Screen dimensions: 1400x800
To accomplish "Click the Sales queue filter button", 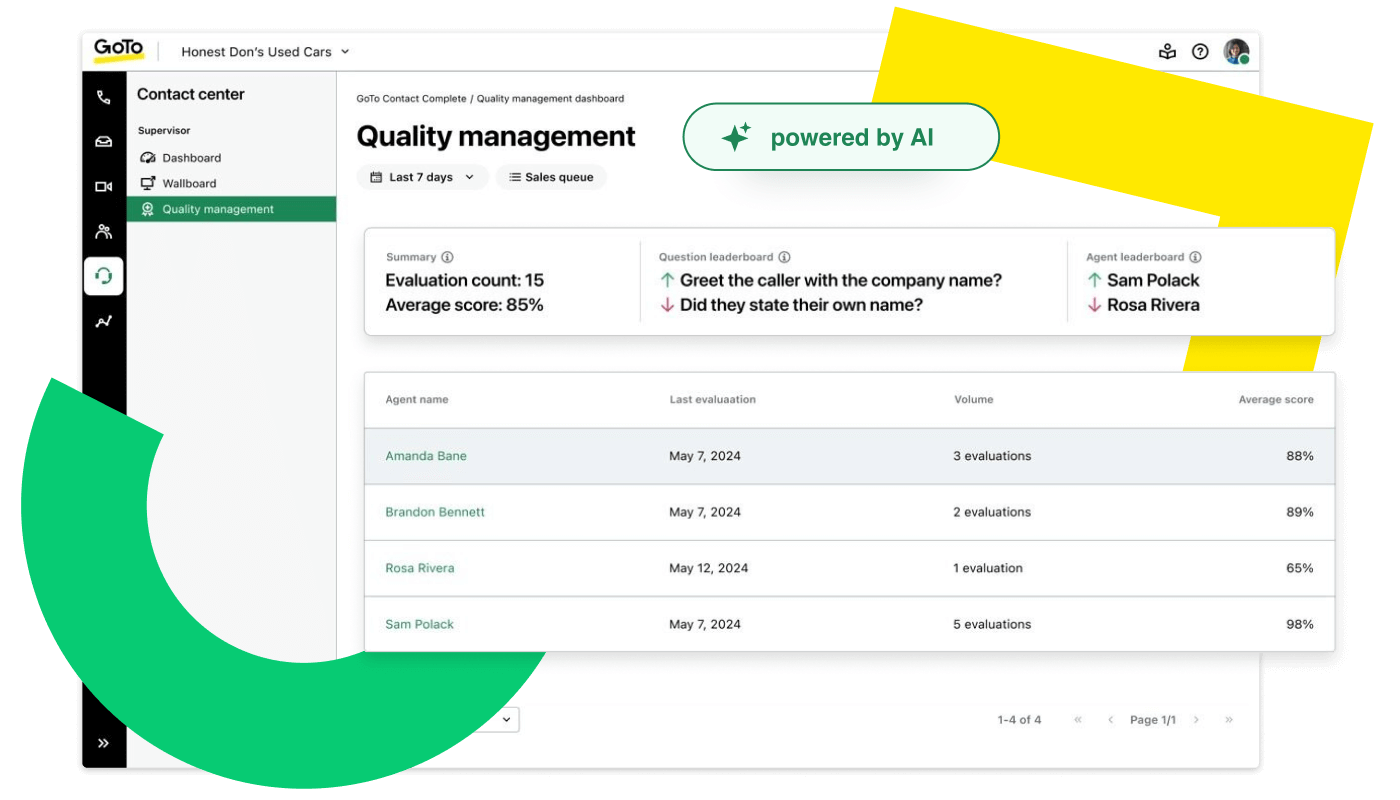I will coord(551,177).
